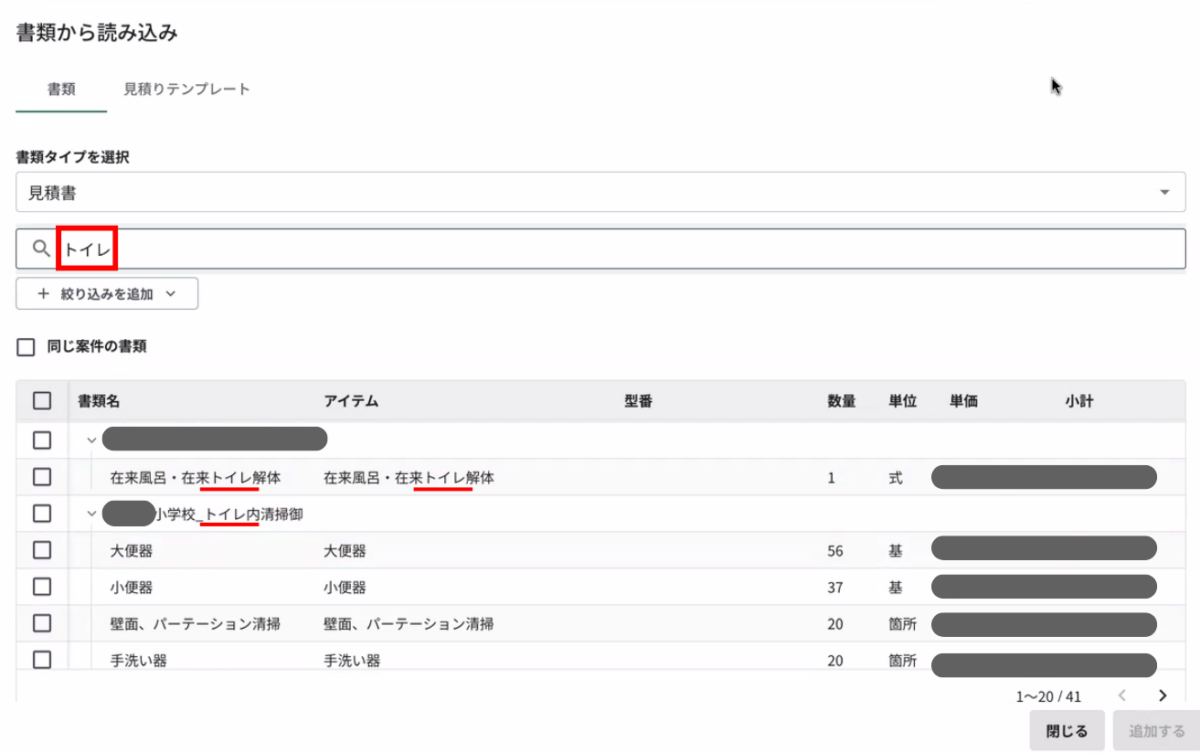This screenshot has height=753, width=1200.
Task: Check the 大便器 row checkbox
Action: [42, 550]
